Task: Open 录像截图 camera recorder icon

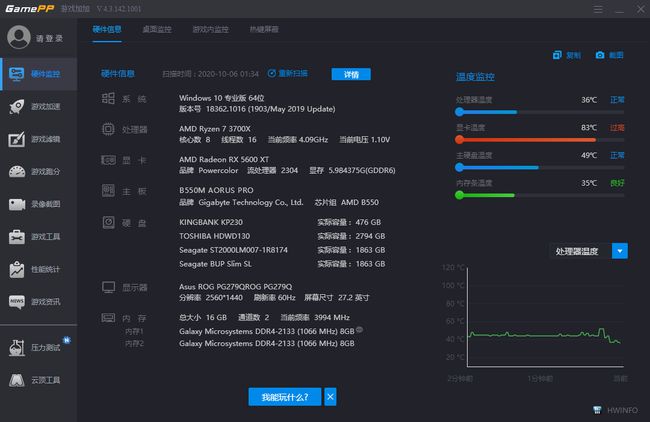Action: [x=17, y=204]
